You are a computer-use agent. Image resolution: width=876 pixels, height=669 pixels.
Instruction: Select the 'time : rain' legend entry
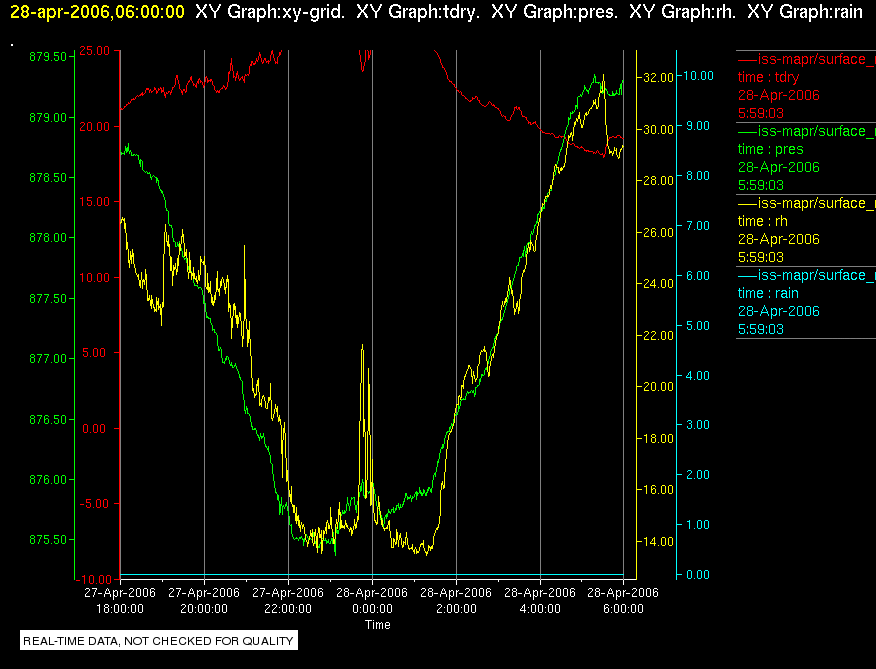(x=768, y=293)
